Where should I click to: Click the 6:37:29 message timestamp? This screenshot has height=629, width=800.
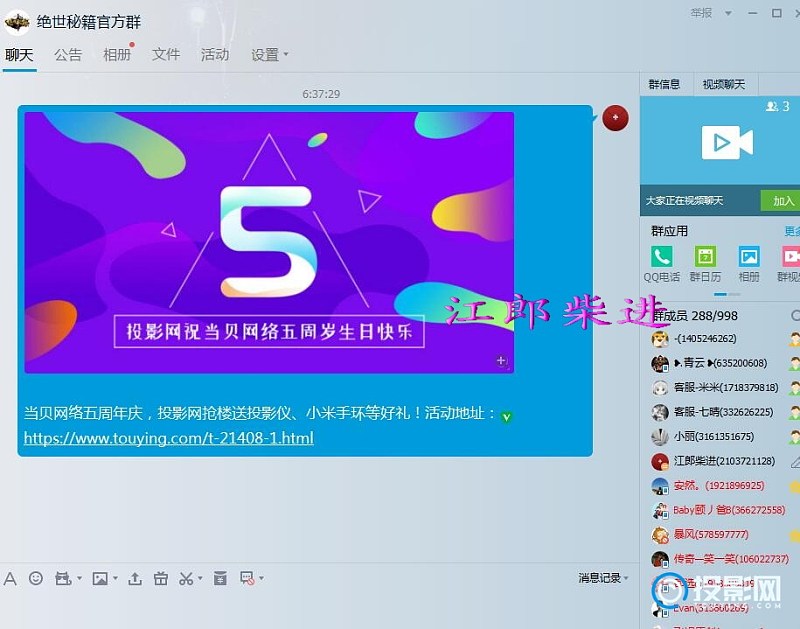tap(321, 94)
